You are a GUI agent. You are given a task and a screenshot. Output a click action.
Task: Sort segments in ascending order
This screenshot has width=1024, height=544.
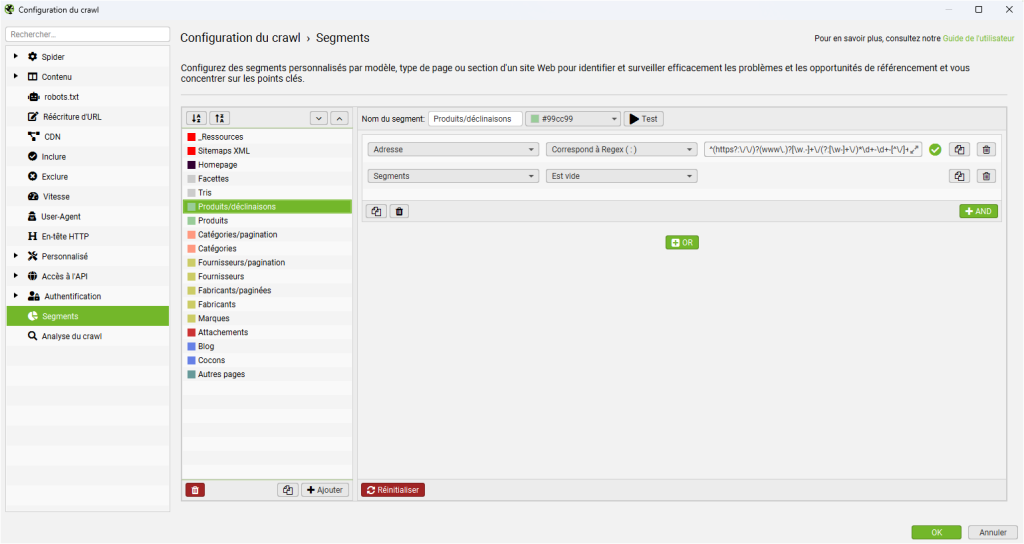coord(197,118)
